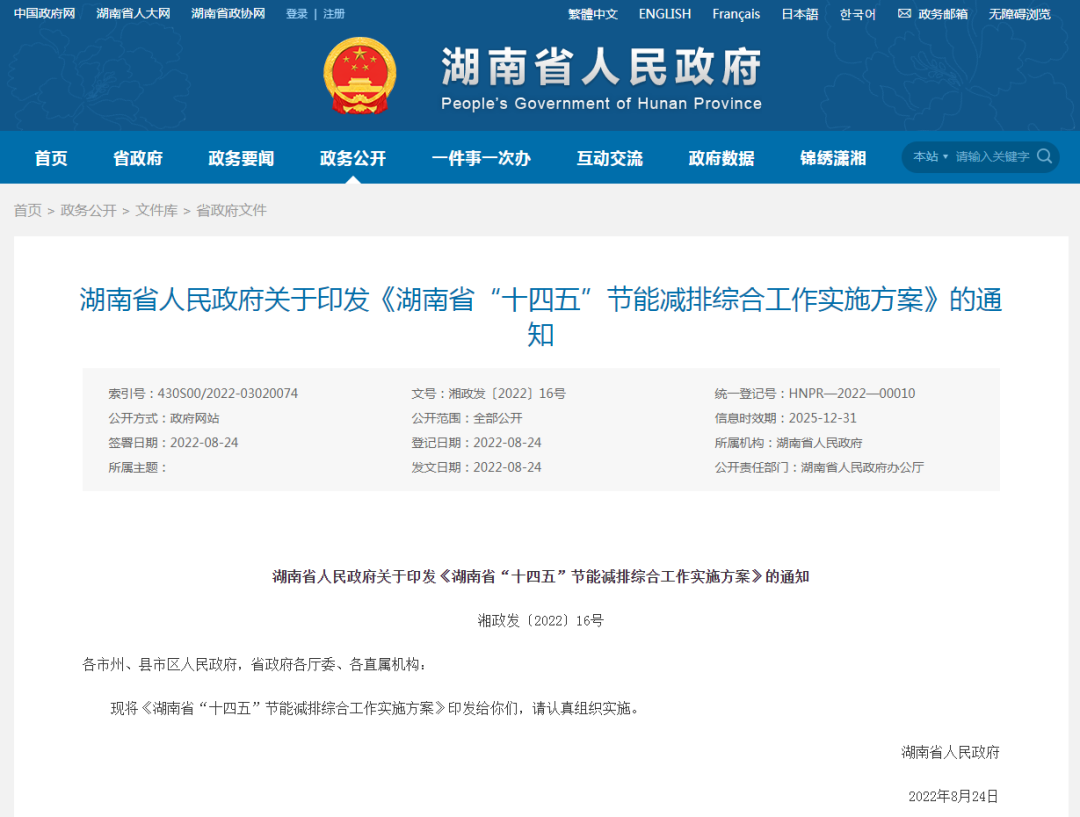Click 文件库 in the breadcrumb
Viewport: 1080px width, 817px height.
[x=156, y=210]
